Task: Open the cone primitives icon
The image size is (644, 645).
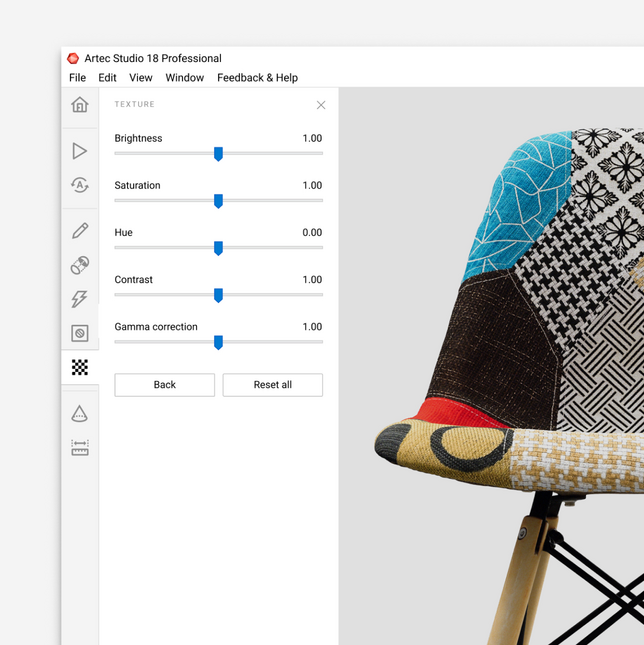Action: coord(79,413)
